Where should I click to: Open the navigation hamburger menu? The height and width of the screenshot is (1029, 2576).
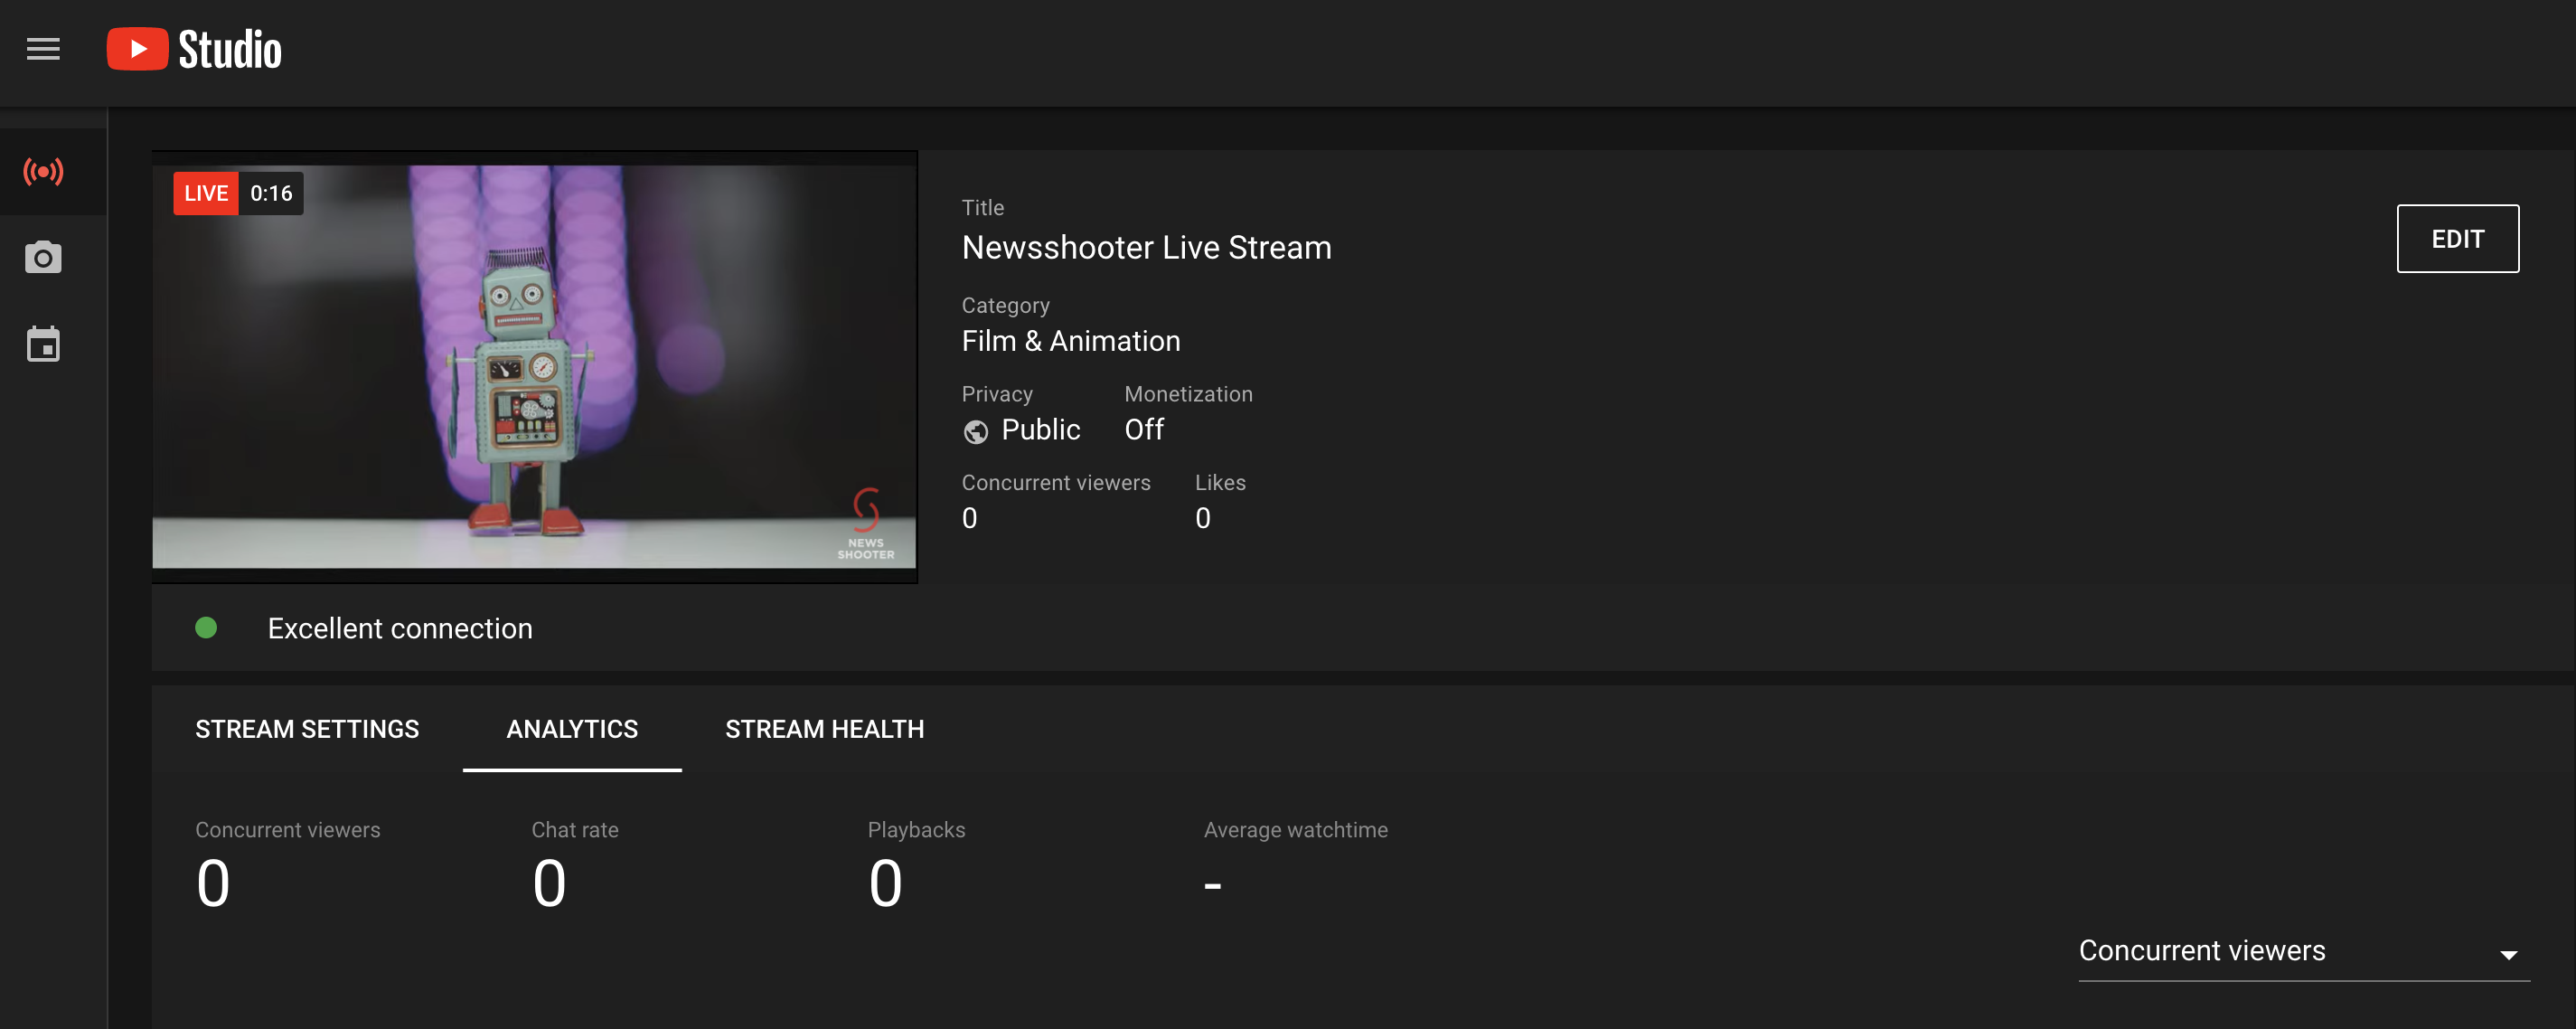pyautogui.click(x=43, y=48)
